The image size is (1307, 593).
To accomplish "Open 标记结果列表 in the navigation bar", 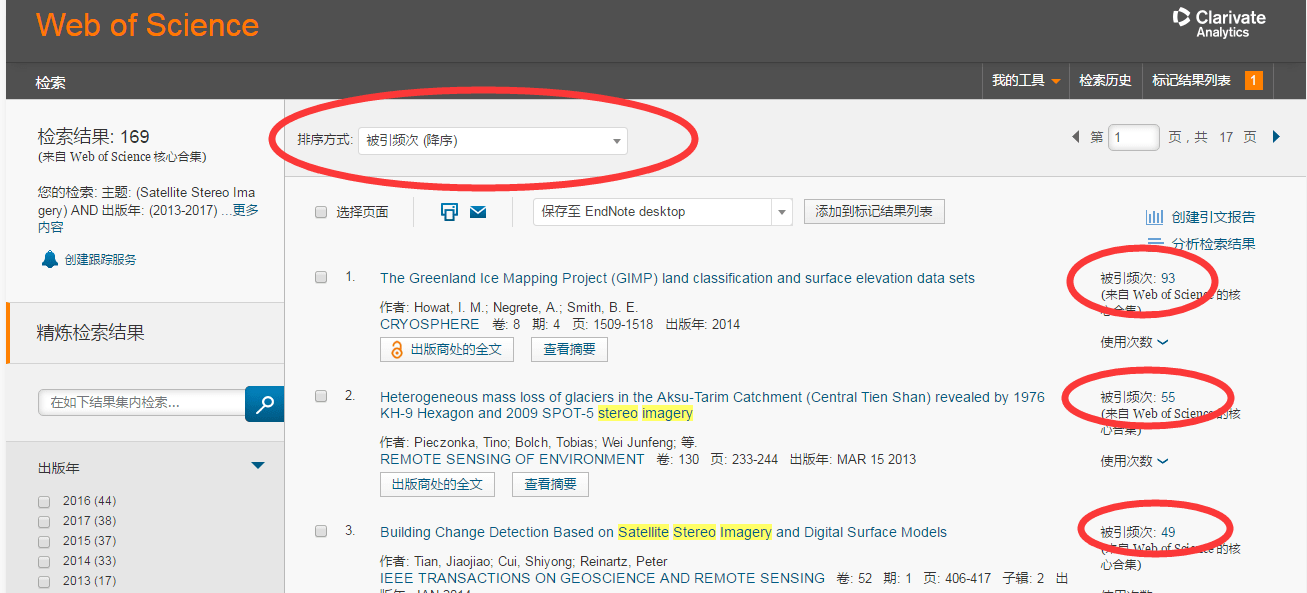I will 1191,81.
